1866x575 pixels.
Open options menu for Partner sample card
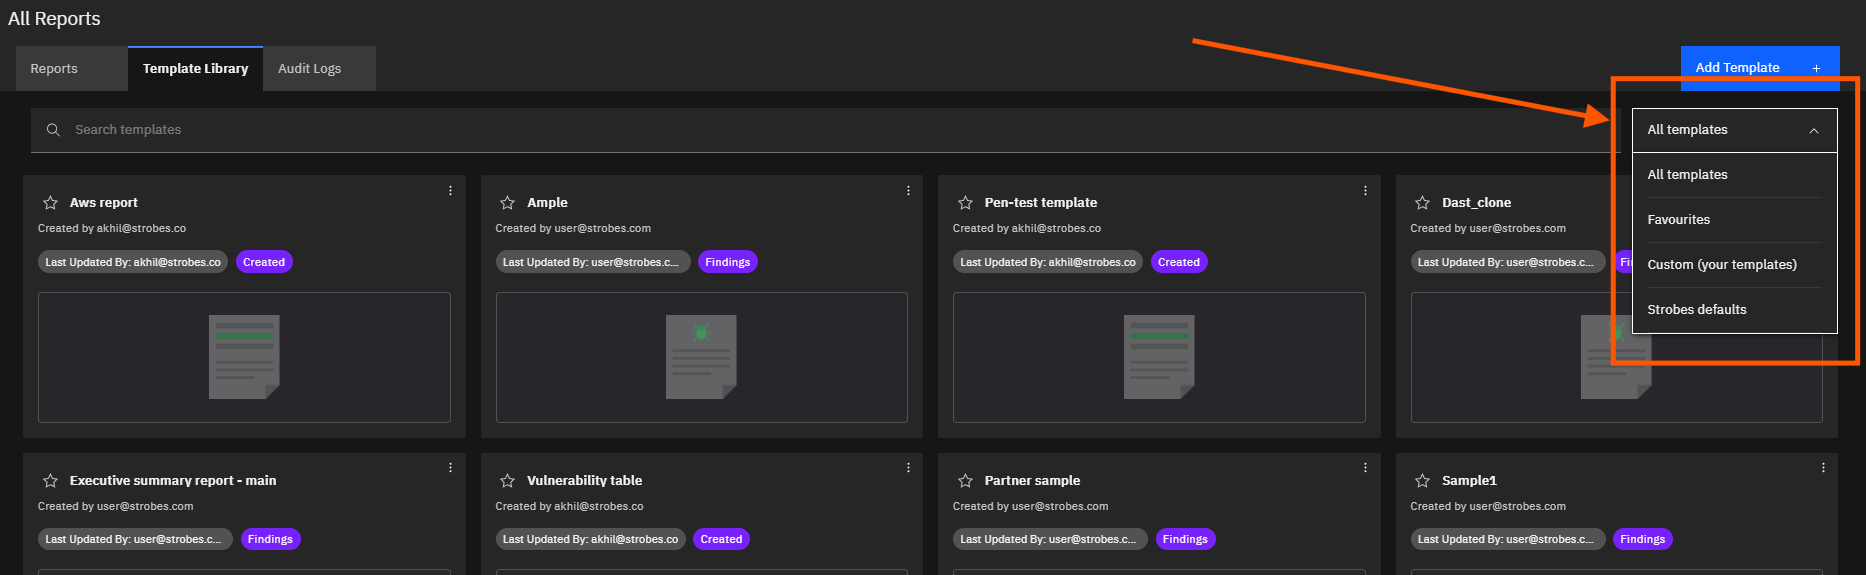point(1365,467)
